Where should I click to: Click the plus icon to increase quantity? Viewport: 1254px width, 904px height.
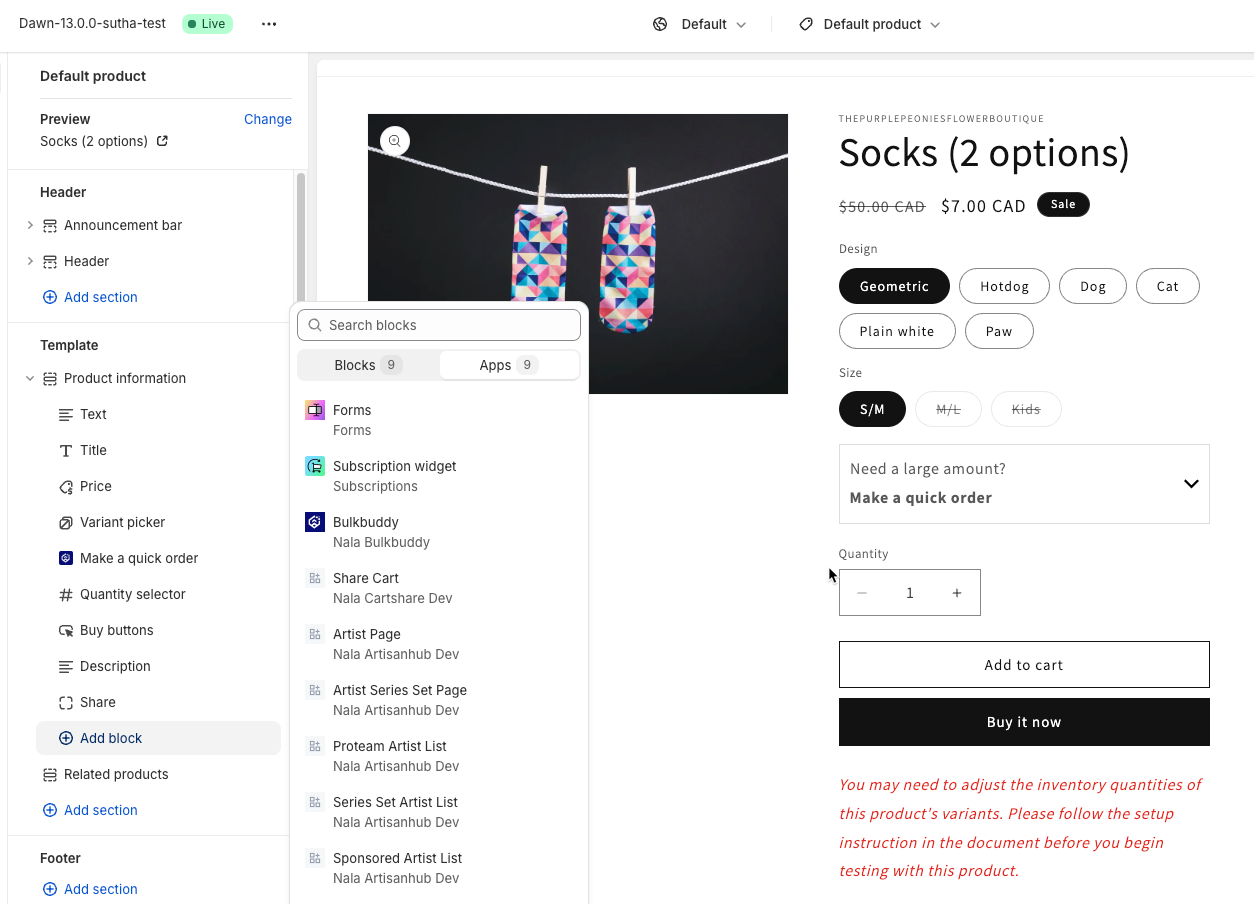(x=957, y=593)
